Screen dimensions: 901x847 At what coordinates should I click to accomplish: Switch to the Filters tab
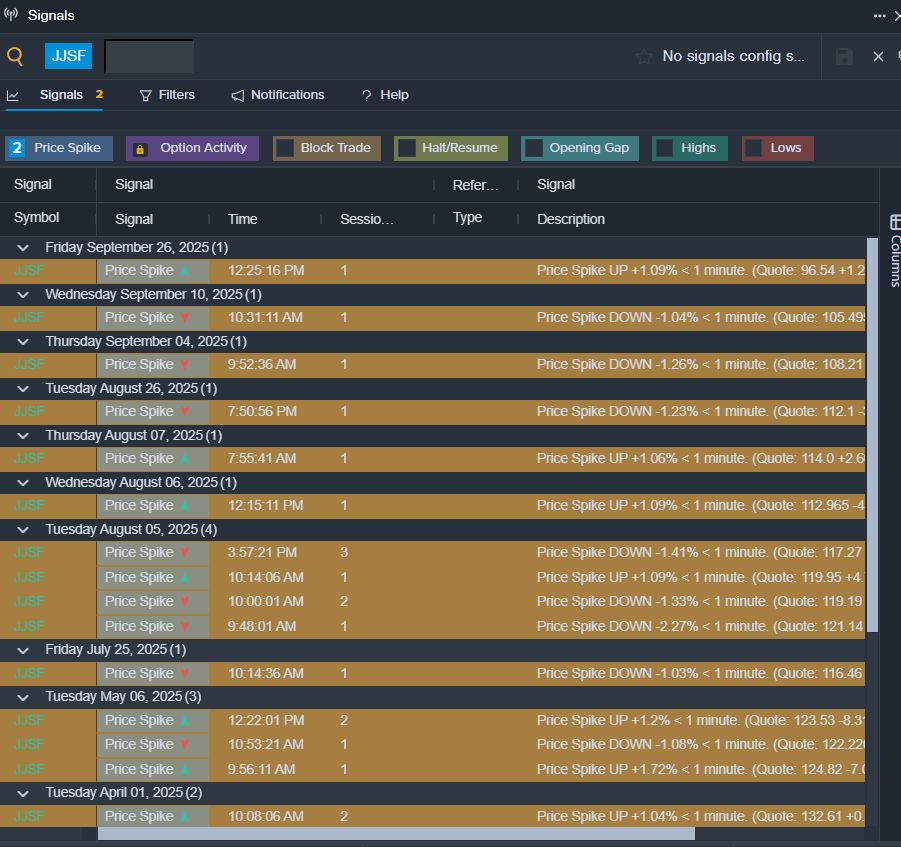(x=167, y=95)
